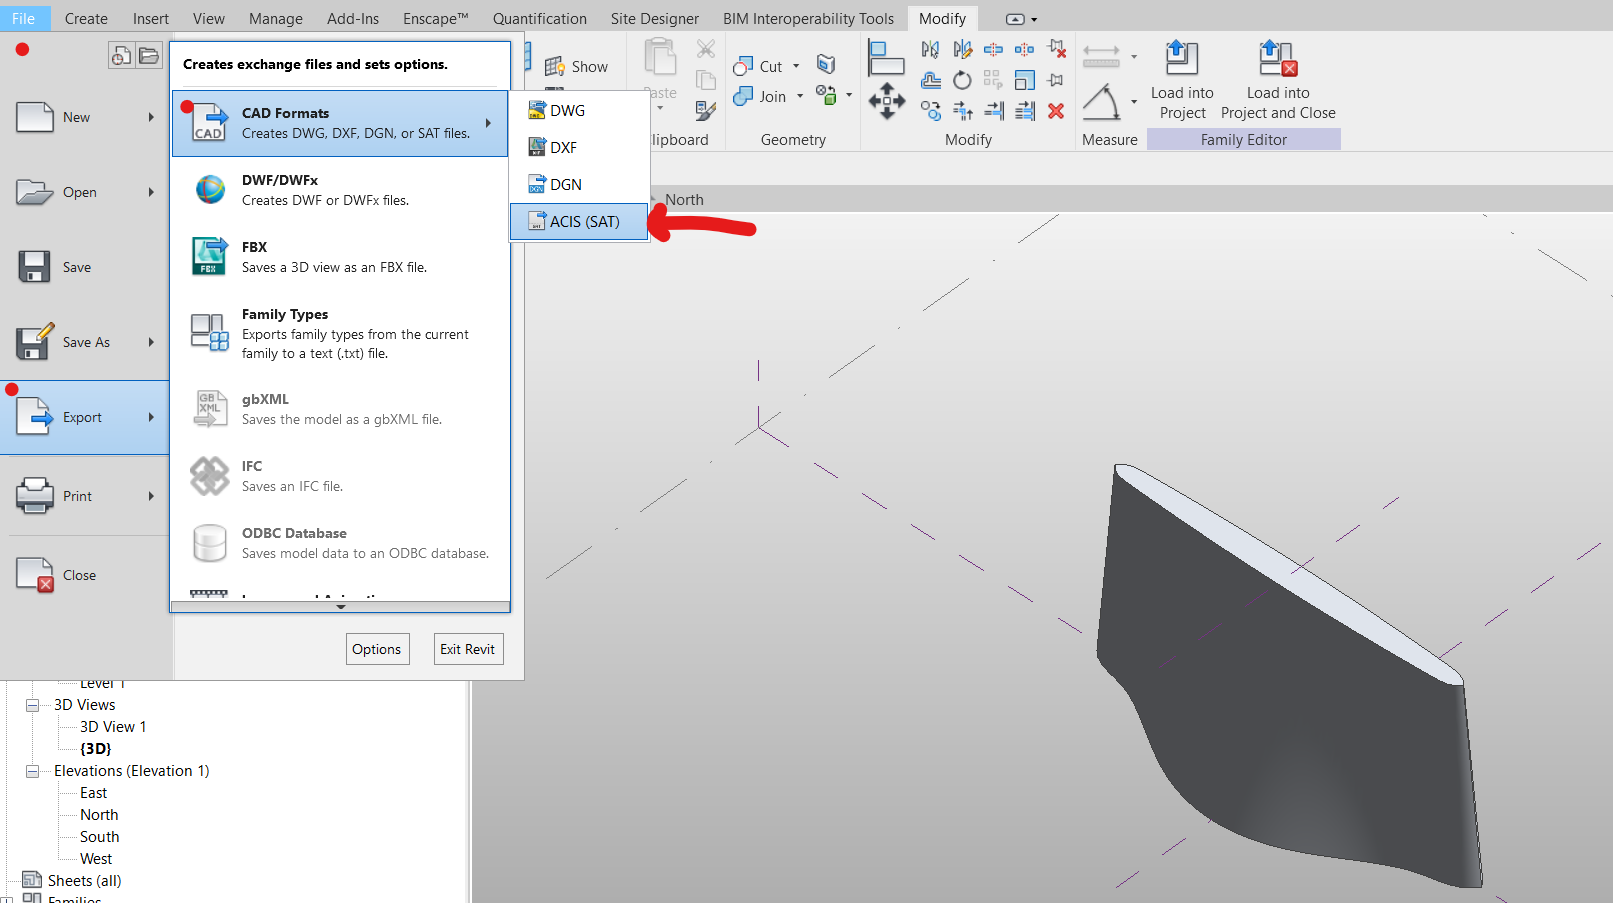The width and height of the screenshot is (1613, 903).
Task: Select the Mirror tool in the ribbon
Action: 930,49
